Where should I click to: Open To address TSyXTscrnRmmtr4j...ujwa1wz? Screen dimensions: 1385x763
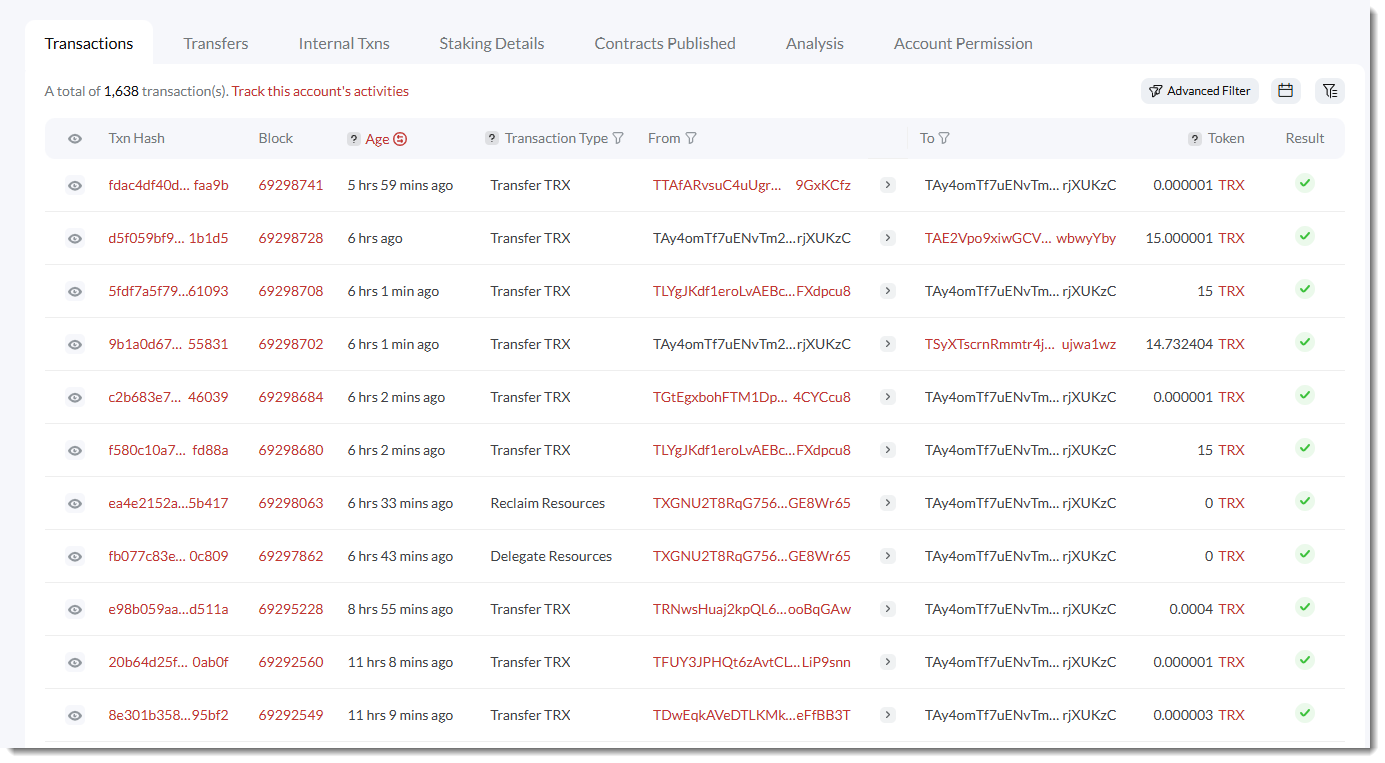1020,344
